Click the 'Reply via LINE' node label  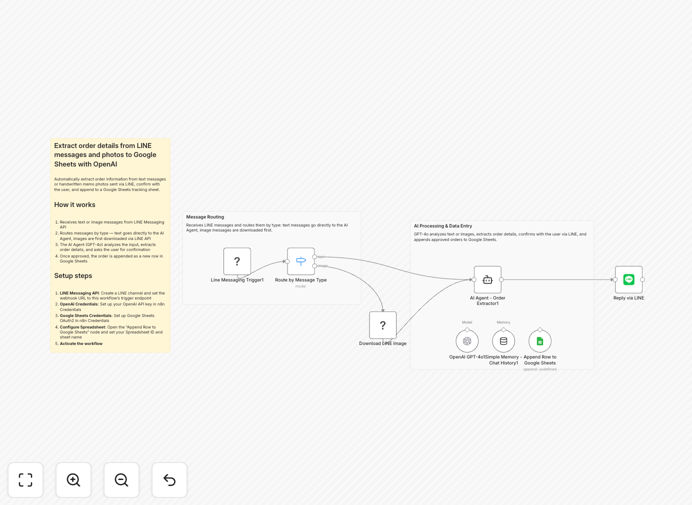pyautogui.click(x=629, y=298)
